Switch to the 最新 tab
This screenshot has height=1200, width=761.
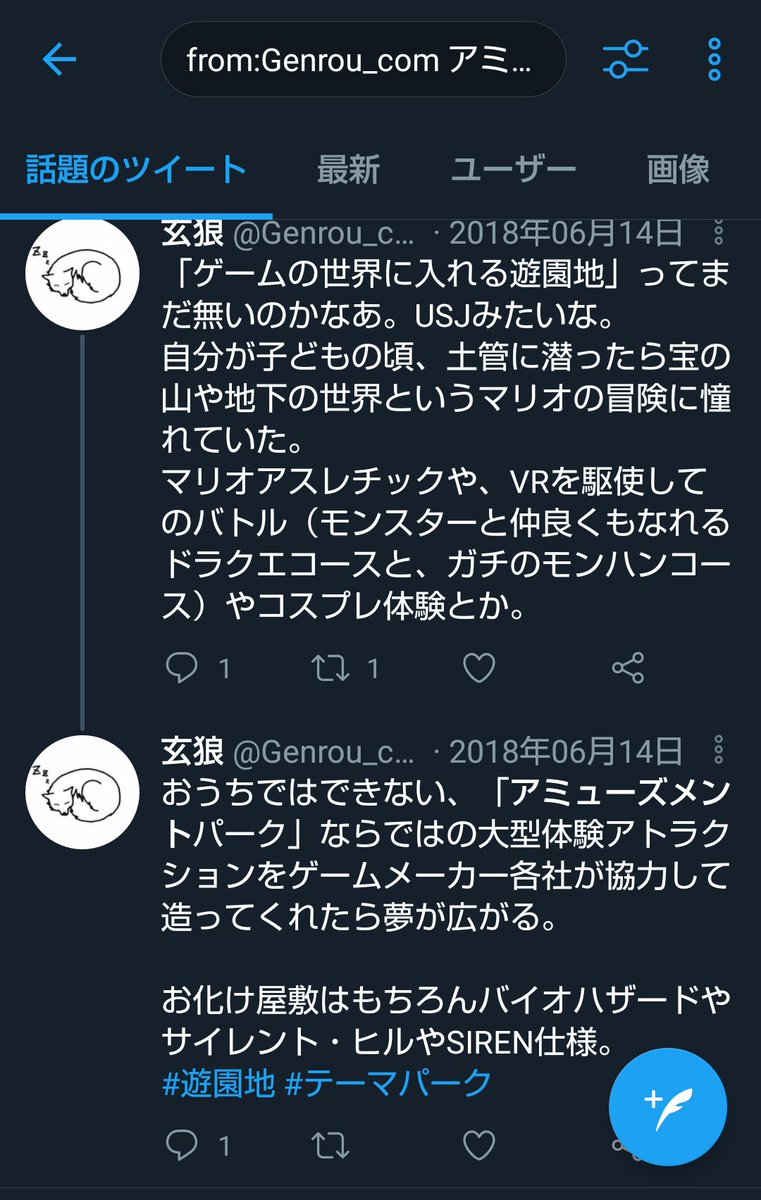pos(348,169)
